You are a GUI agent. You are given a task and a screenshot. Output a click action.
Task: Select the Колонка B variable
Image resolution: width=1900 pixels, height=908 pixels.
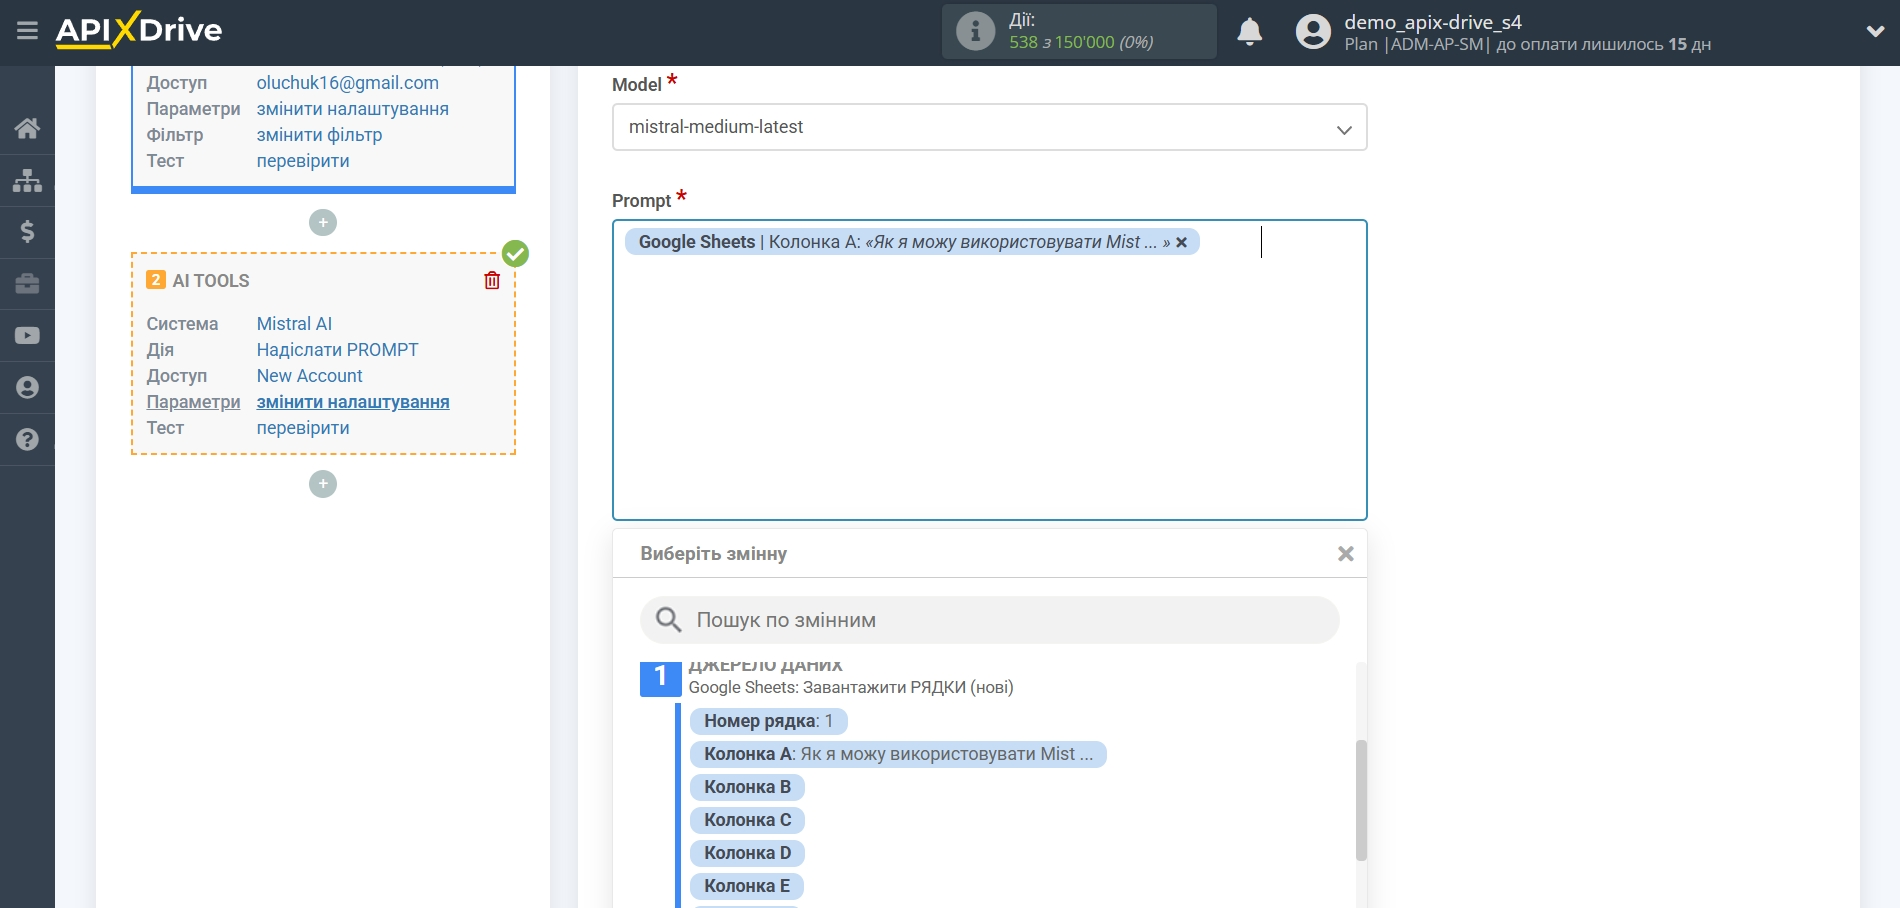pos(746,787)
